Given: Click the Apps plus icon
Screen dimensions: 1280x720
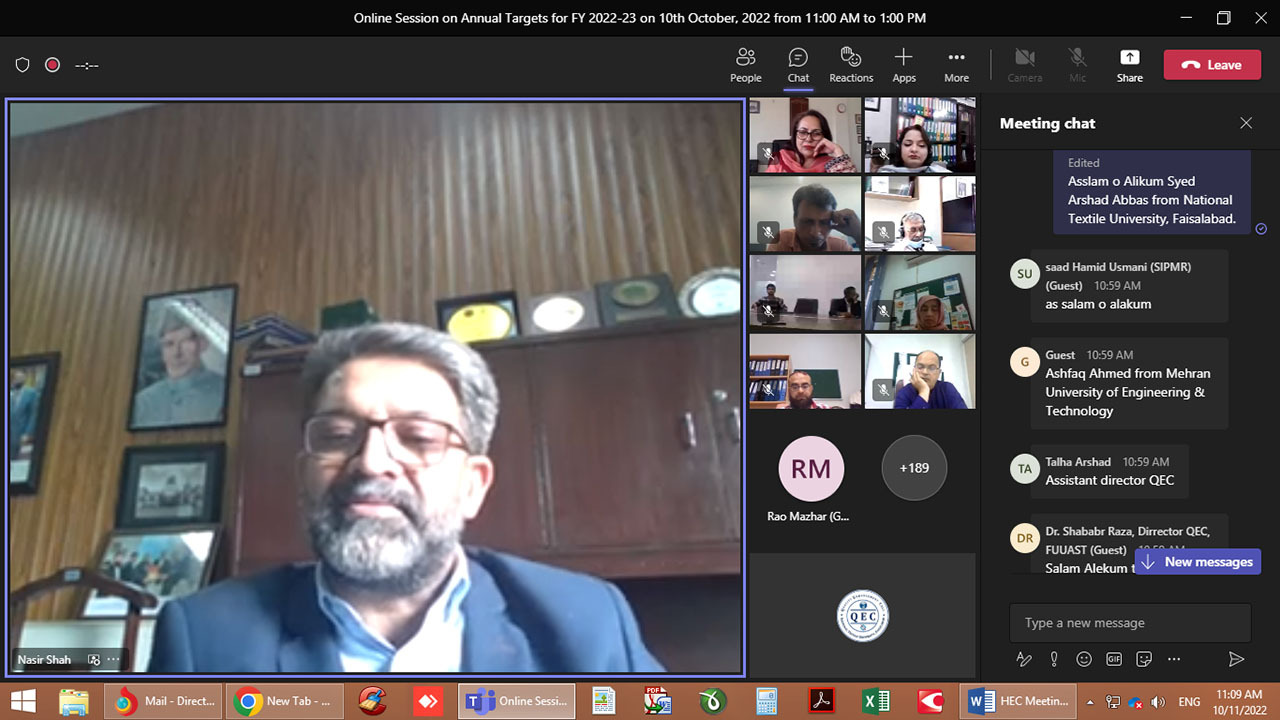Looking at the screenshot, I should coord(904,65).
